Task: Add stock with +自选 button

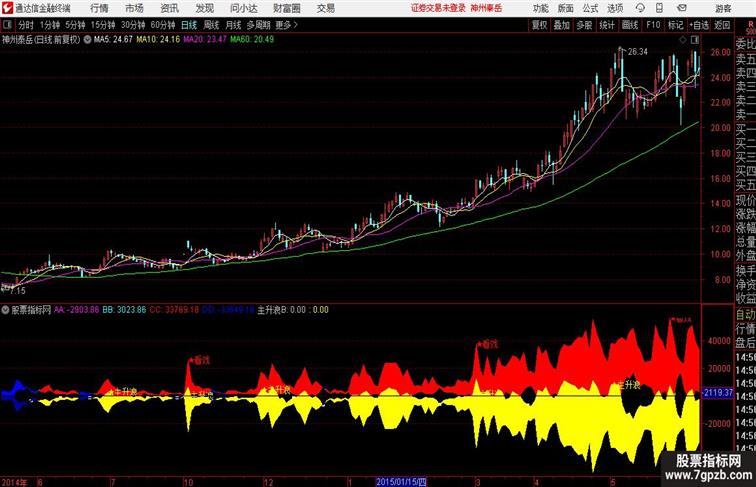Action: pyautogui.click(x=699, y=25)
